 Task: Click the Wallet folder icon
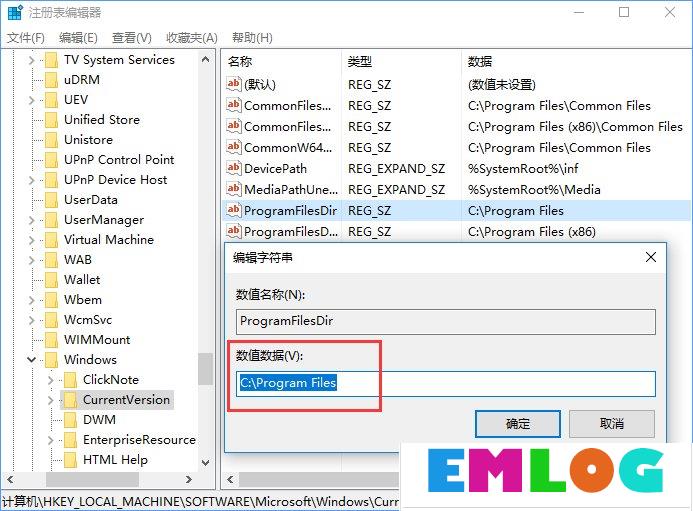click(x=52, y=280)
